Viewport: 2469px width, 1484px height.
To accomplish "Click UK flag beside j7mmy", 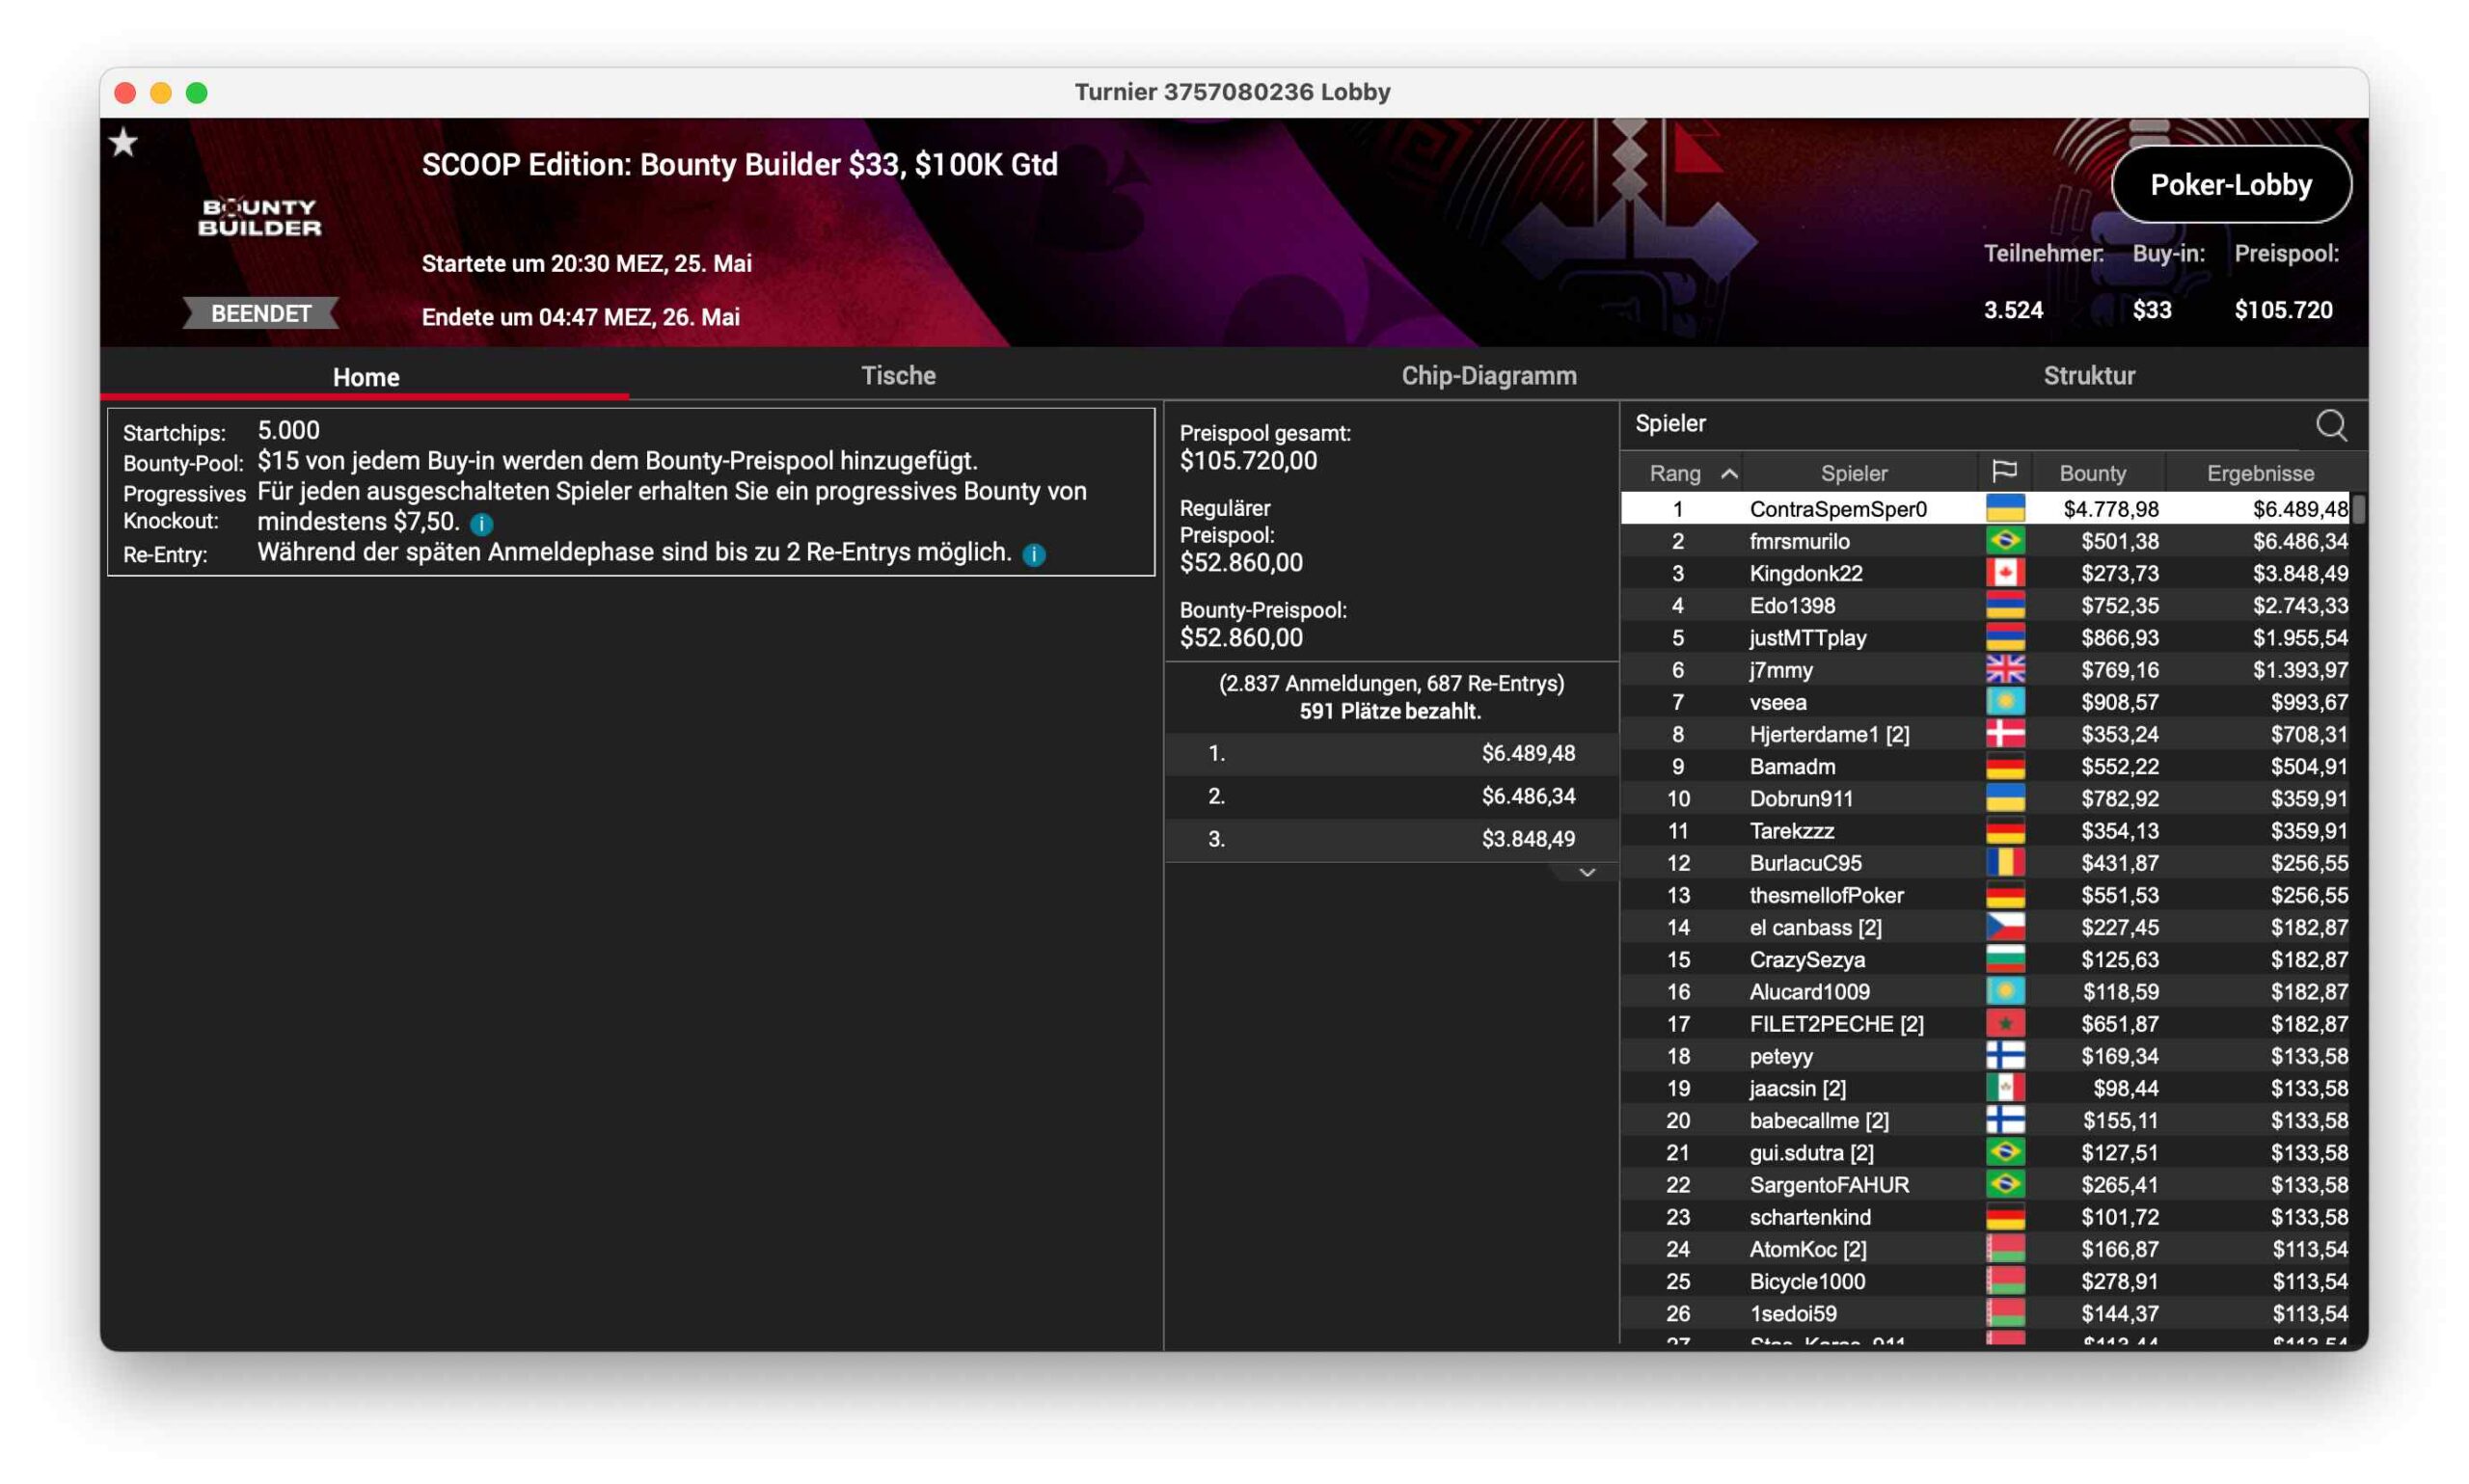I will click(x=2004, y=670).
